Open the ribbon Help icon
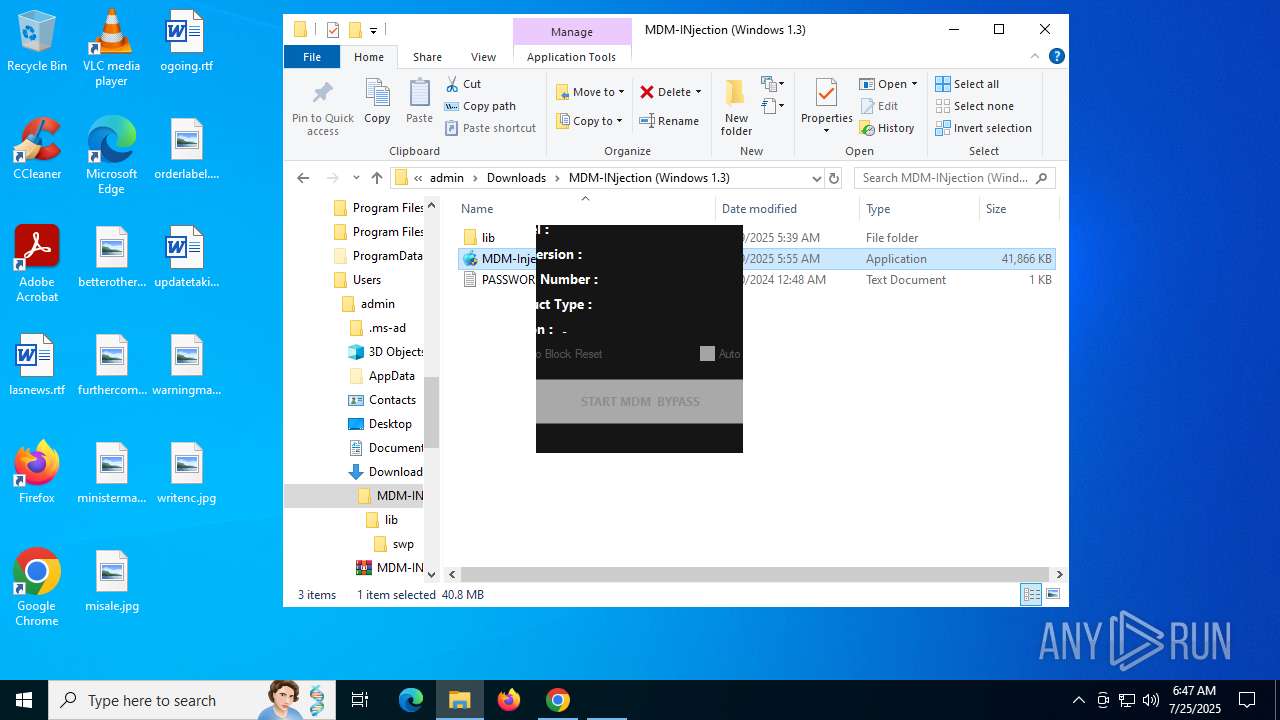This screenshot has width=1280, height=720. tap(1056, 56)
